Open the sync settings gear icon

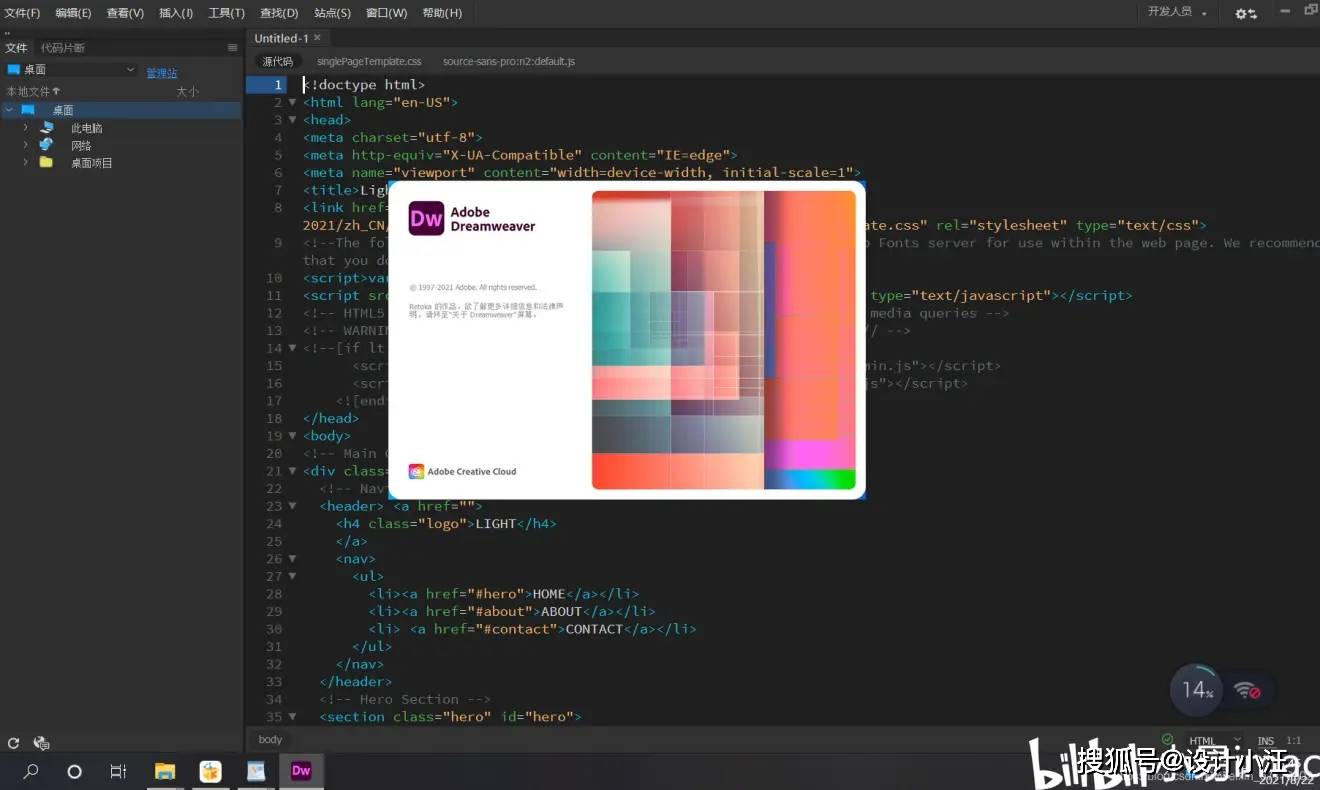click(1245, 13)
